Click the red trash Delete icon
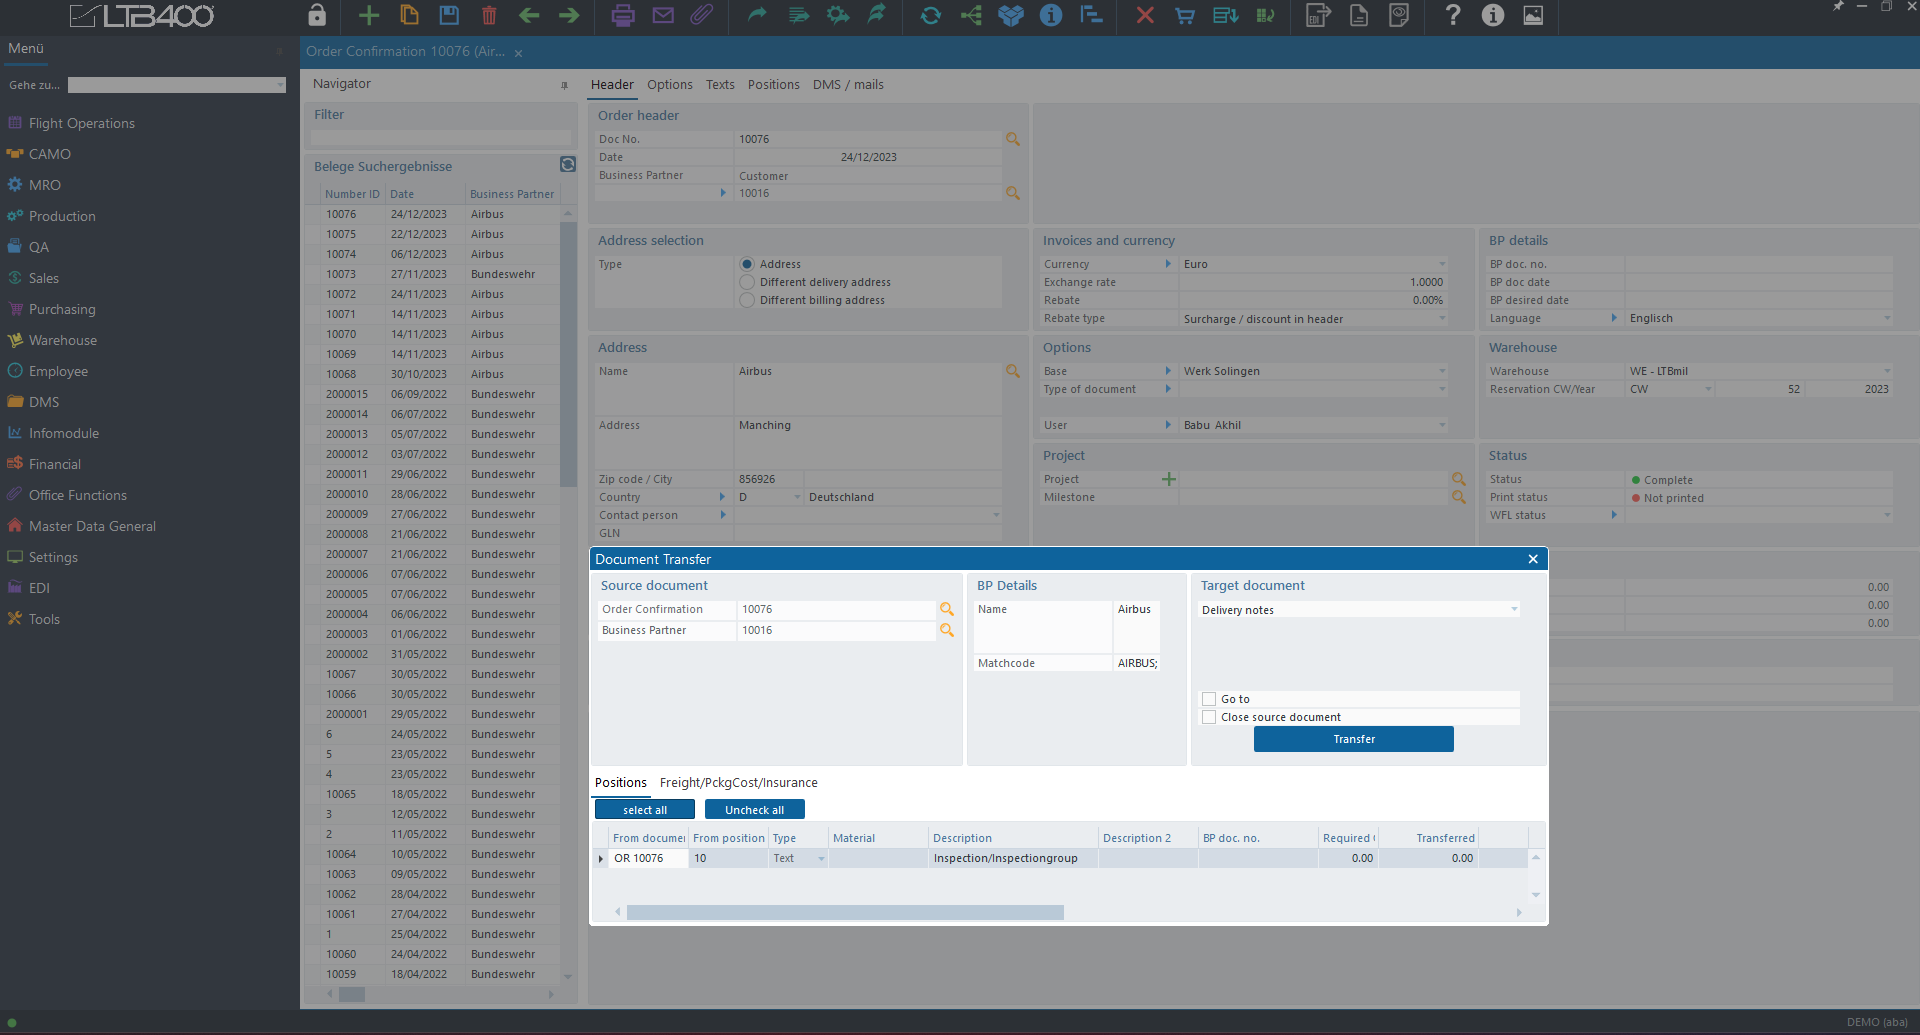Viewport: 1920px width, 1035px height. click(489, 15)
